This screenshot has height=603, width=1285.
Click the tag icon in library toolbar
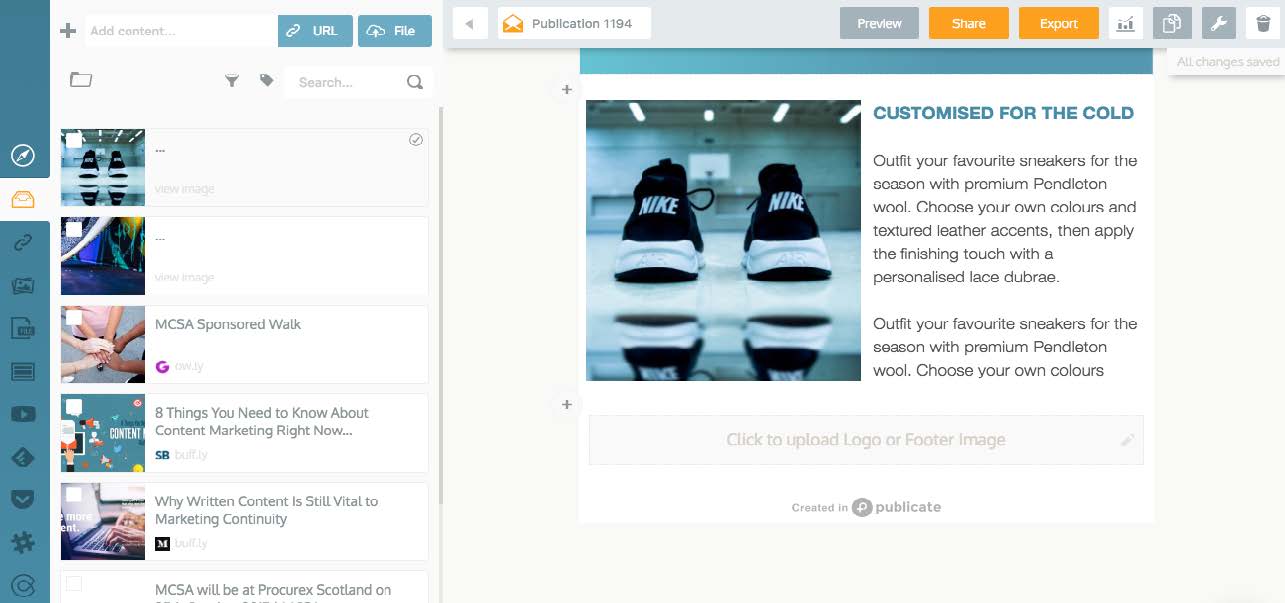(x=266, y=81)
